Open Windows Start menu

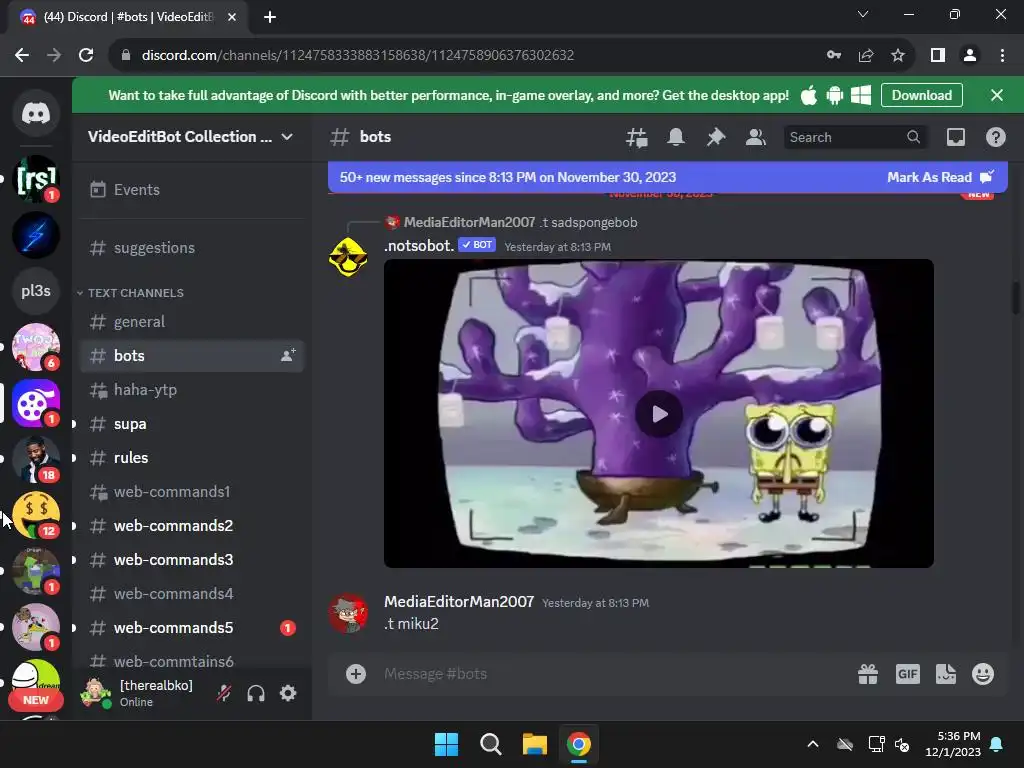coord(447,744)
